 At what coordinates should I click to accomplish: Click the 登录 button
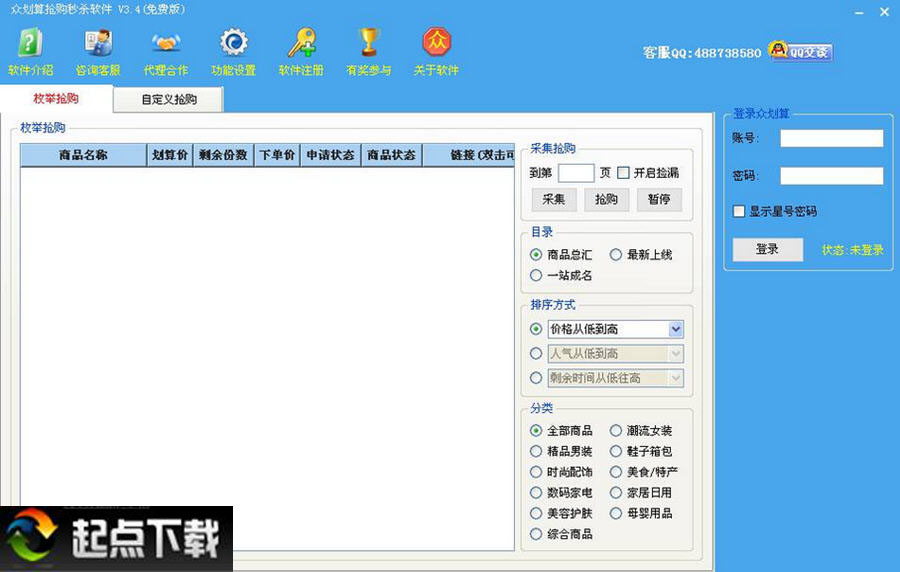[x=767, y=249]
